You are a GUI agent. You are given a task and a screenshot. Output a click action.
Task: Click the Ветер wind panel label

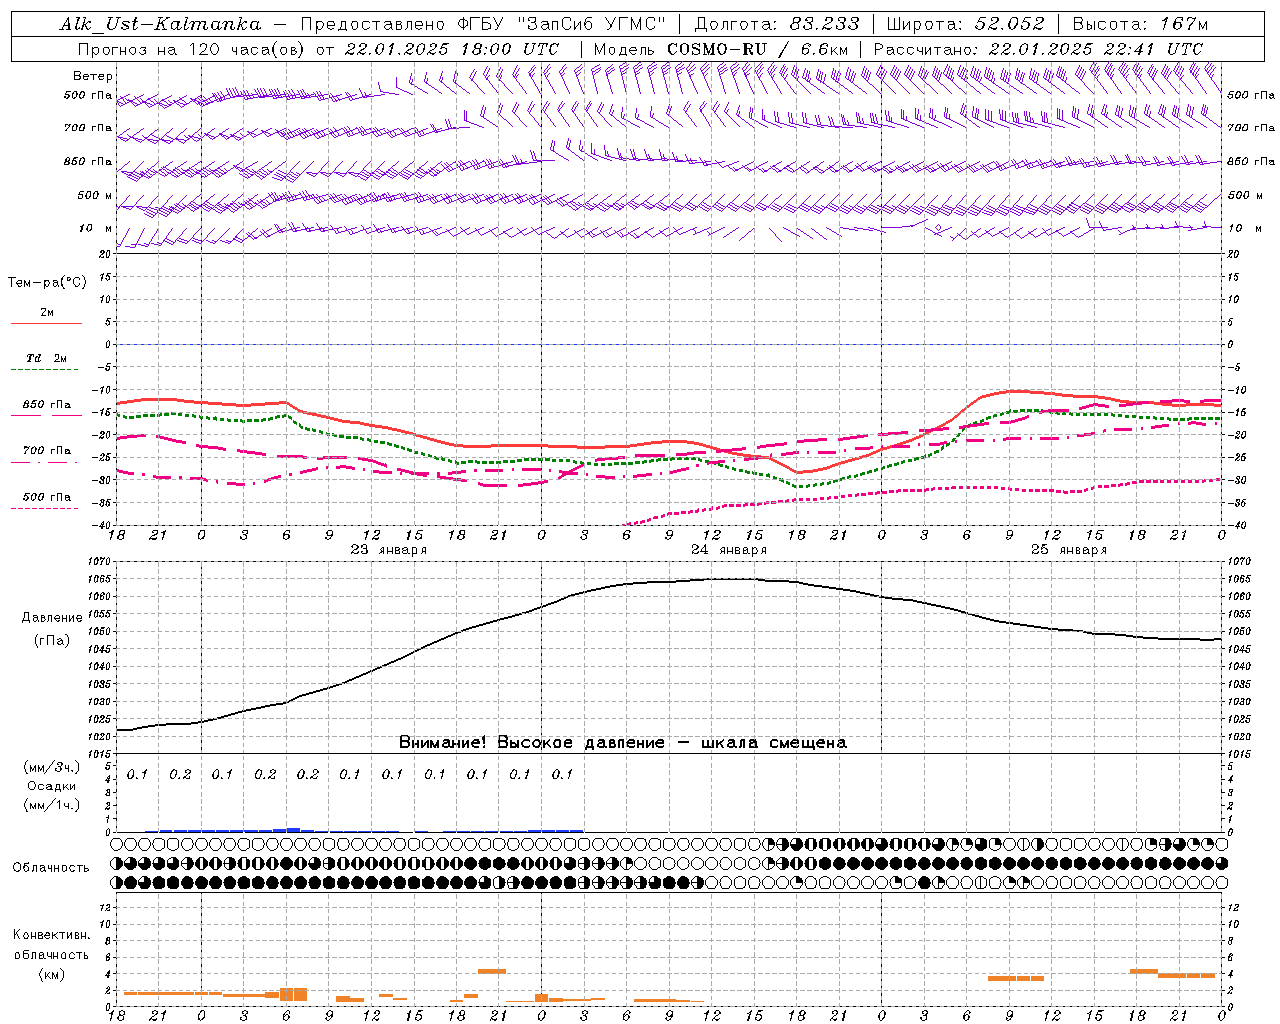[x=92, y=76]
